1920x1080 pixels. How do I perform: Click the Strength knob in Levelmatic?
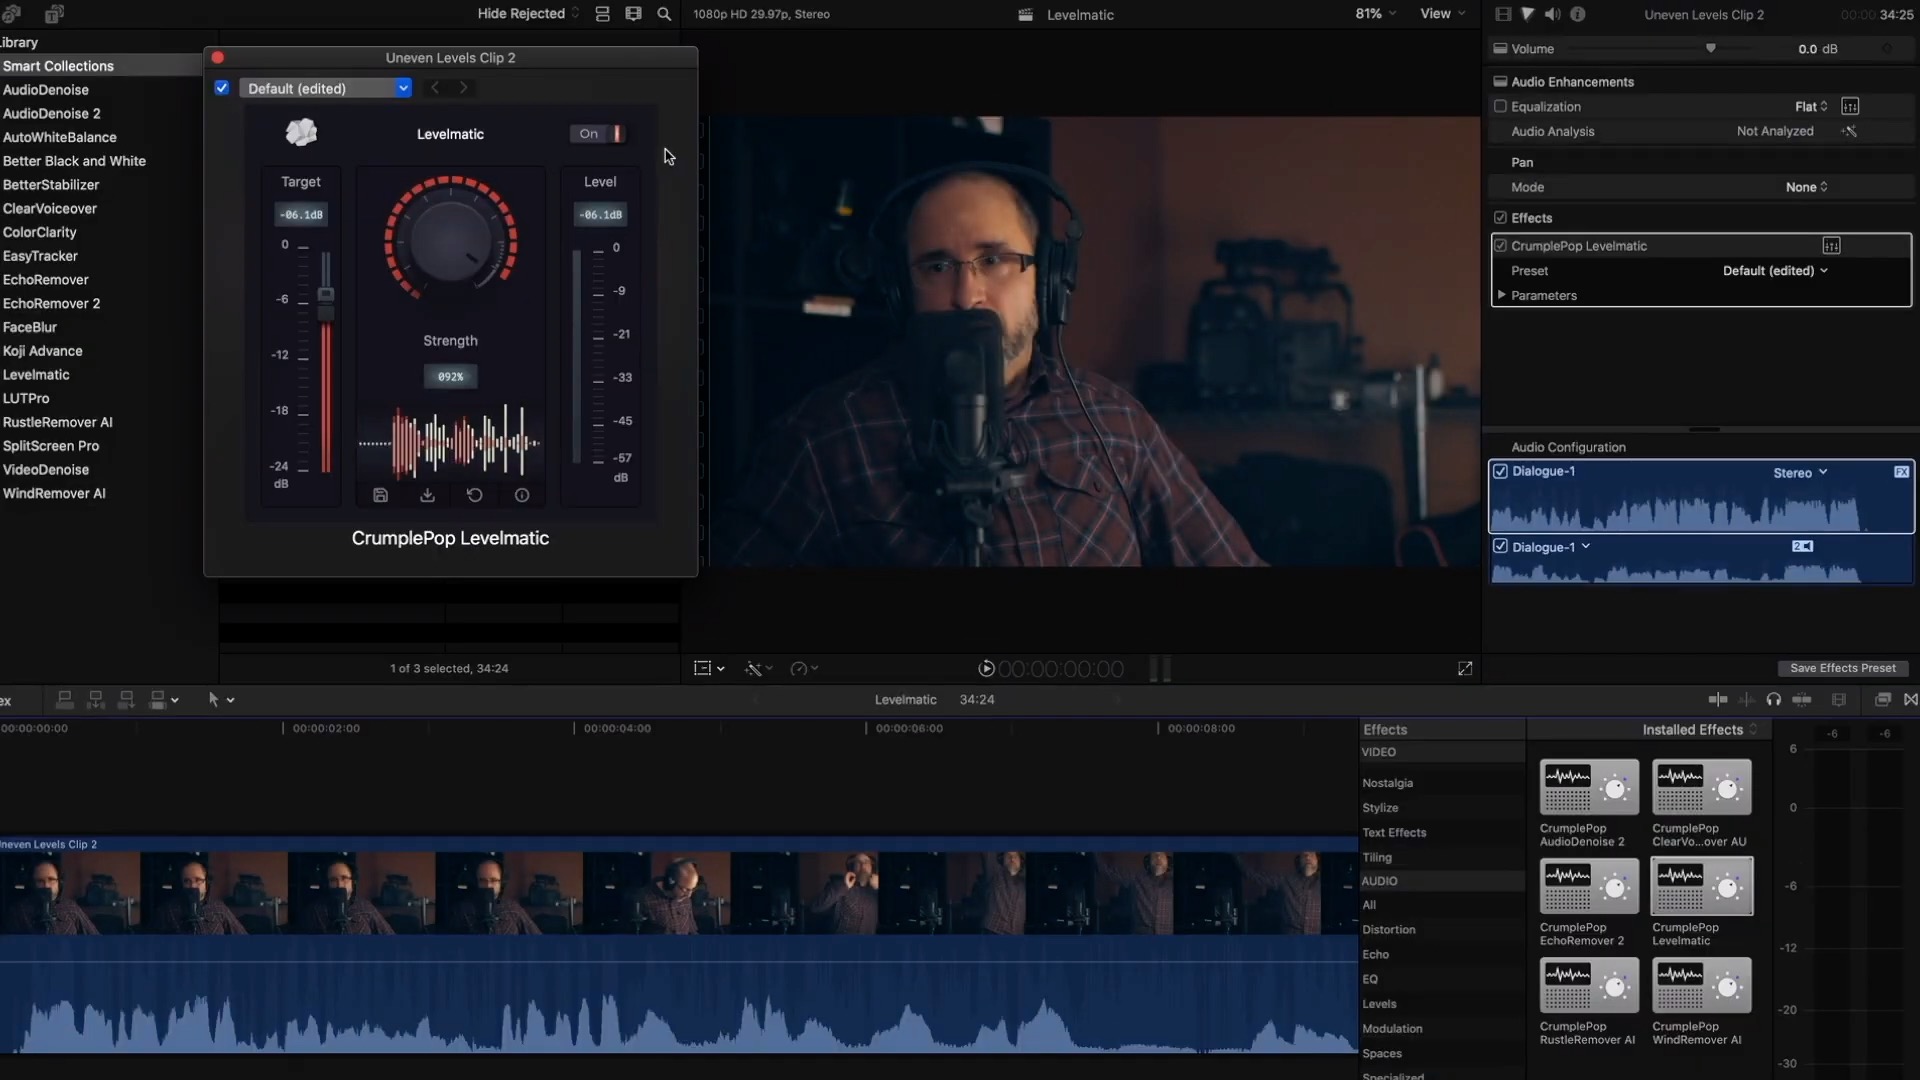pyautogui.click(x=451, y=241)
